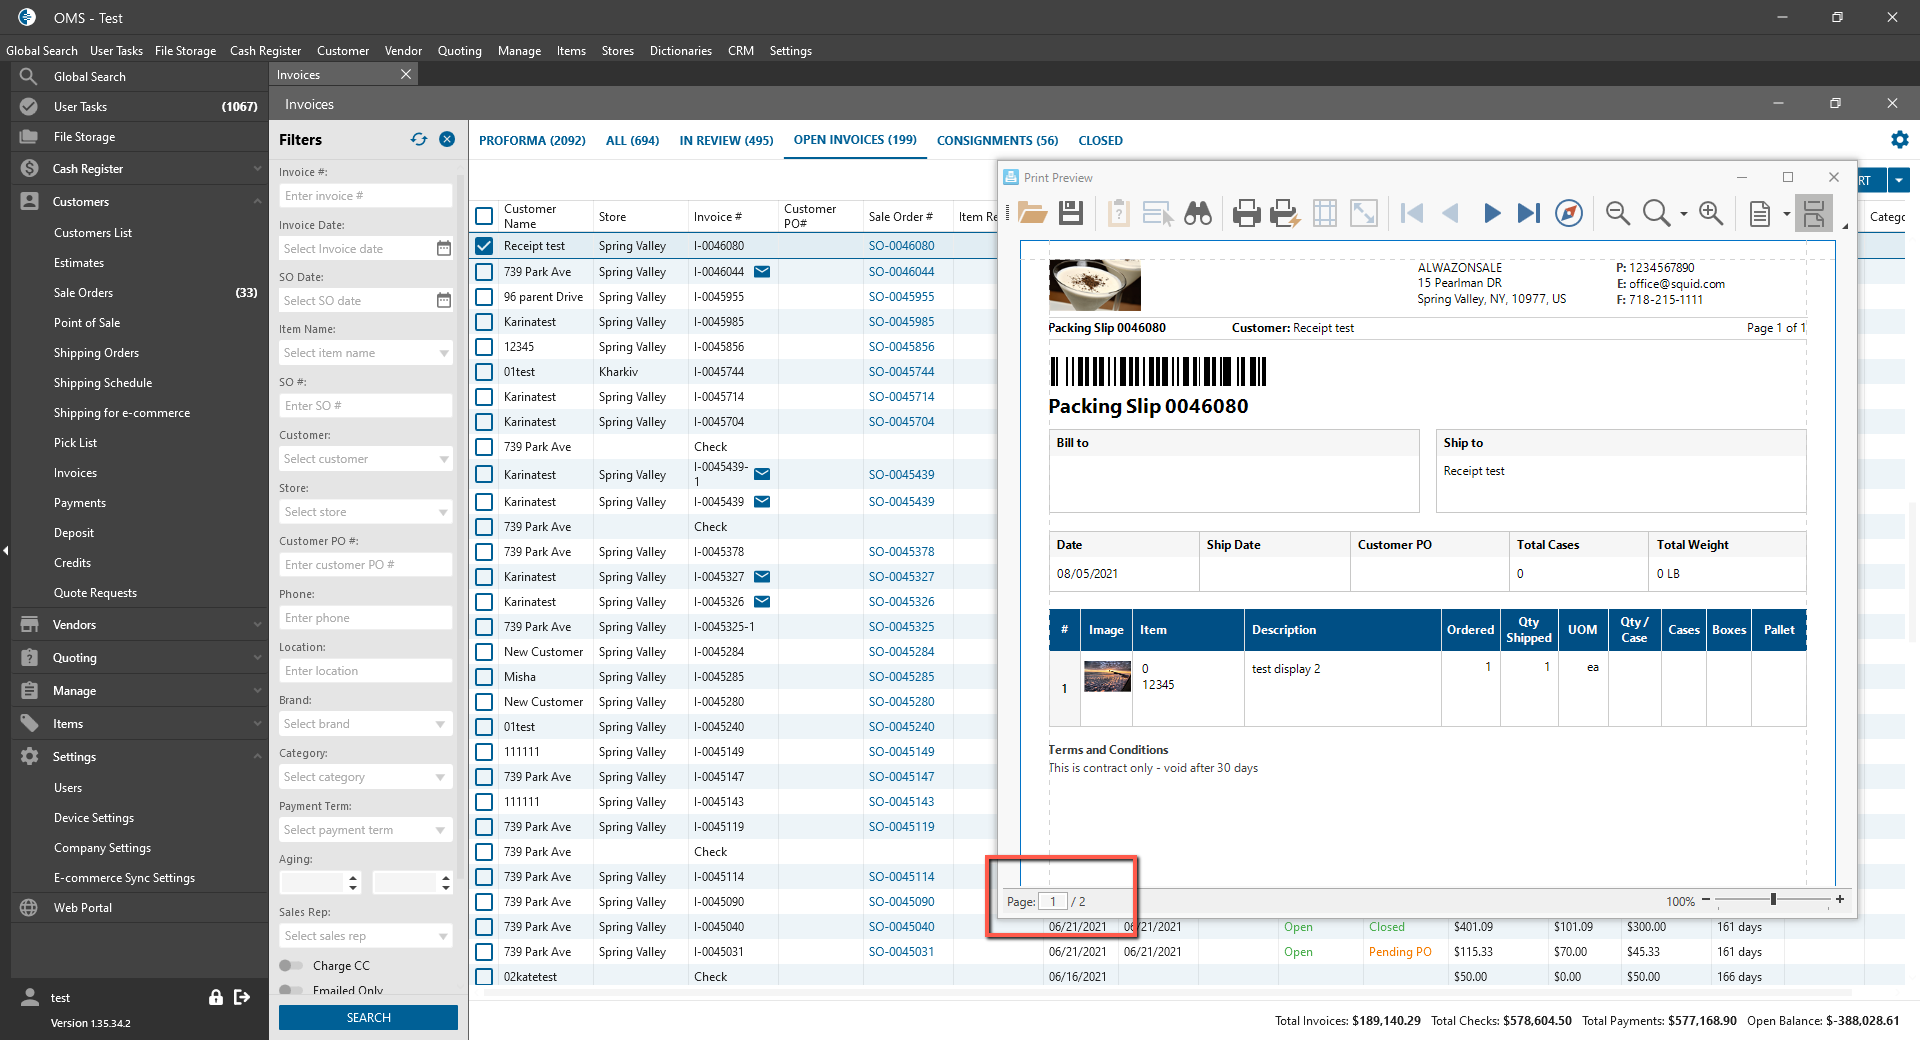The height and width of the screenshot is (1040, 1920).
Task: Expand the Vendors sidebar section
Action: pos(140,625)
